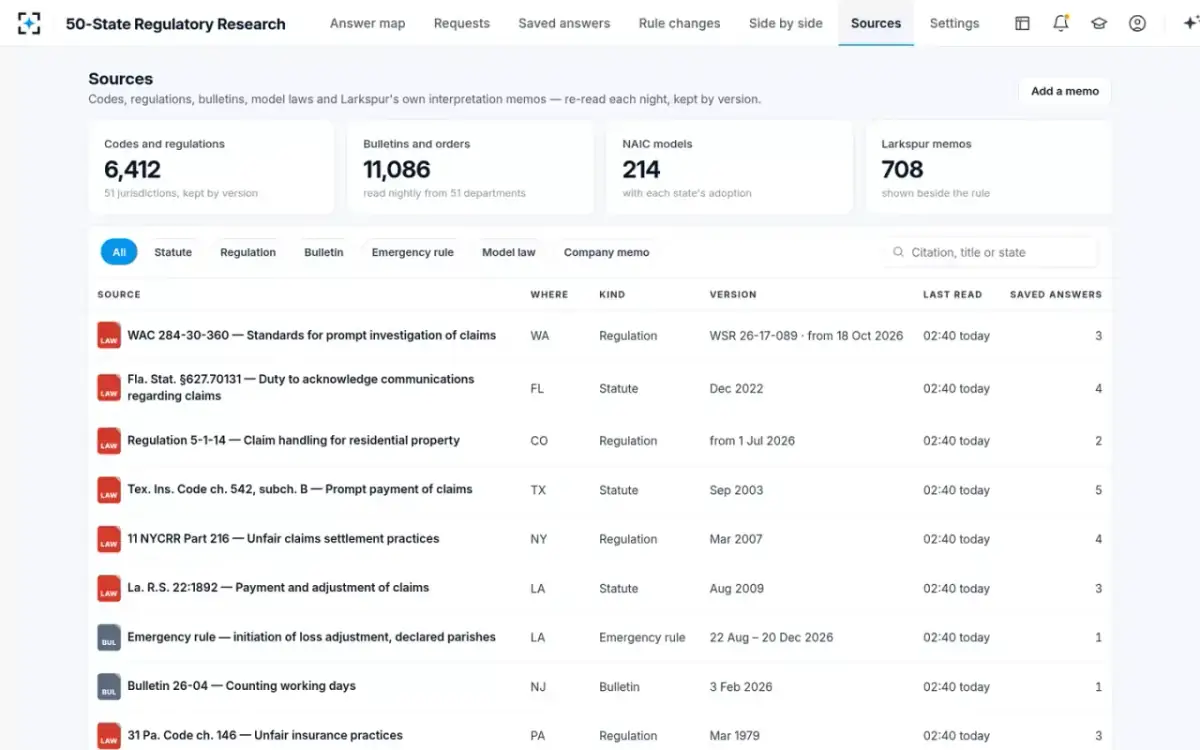The width and height of the screenshot is (1200, 750).
Task: Sort by the Where column header
Action: tap(549, 295)
